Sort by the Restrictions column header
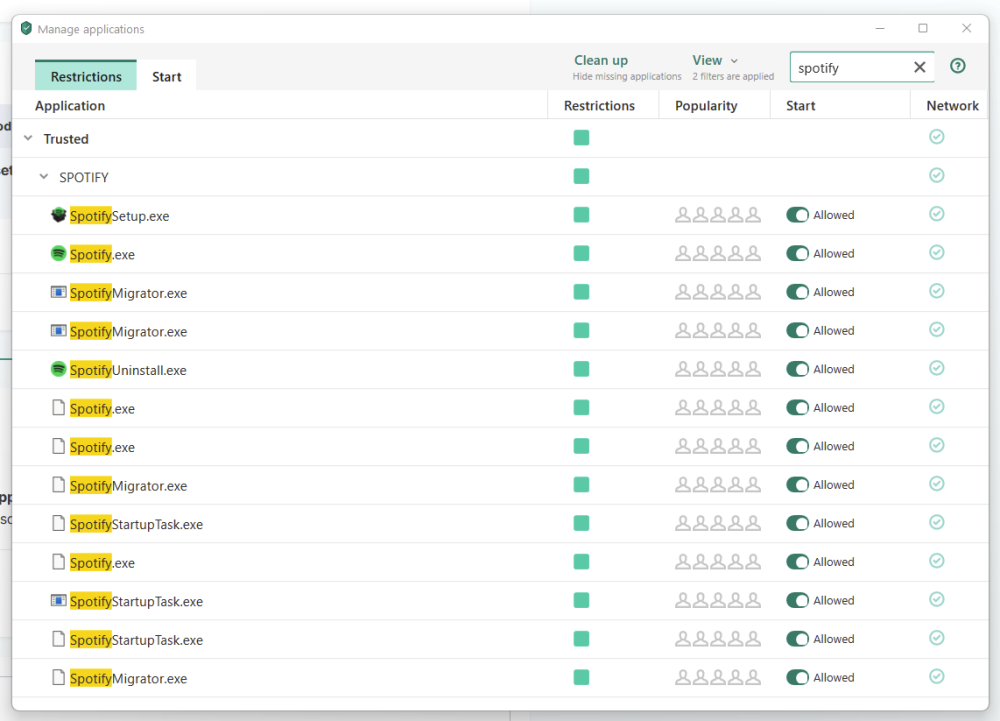The height and width of the screenshot is (721, 1000). pyautogui.click(x=599, y=106)
